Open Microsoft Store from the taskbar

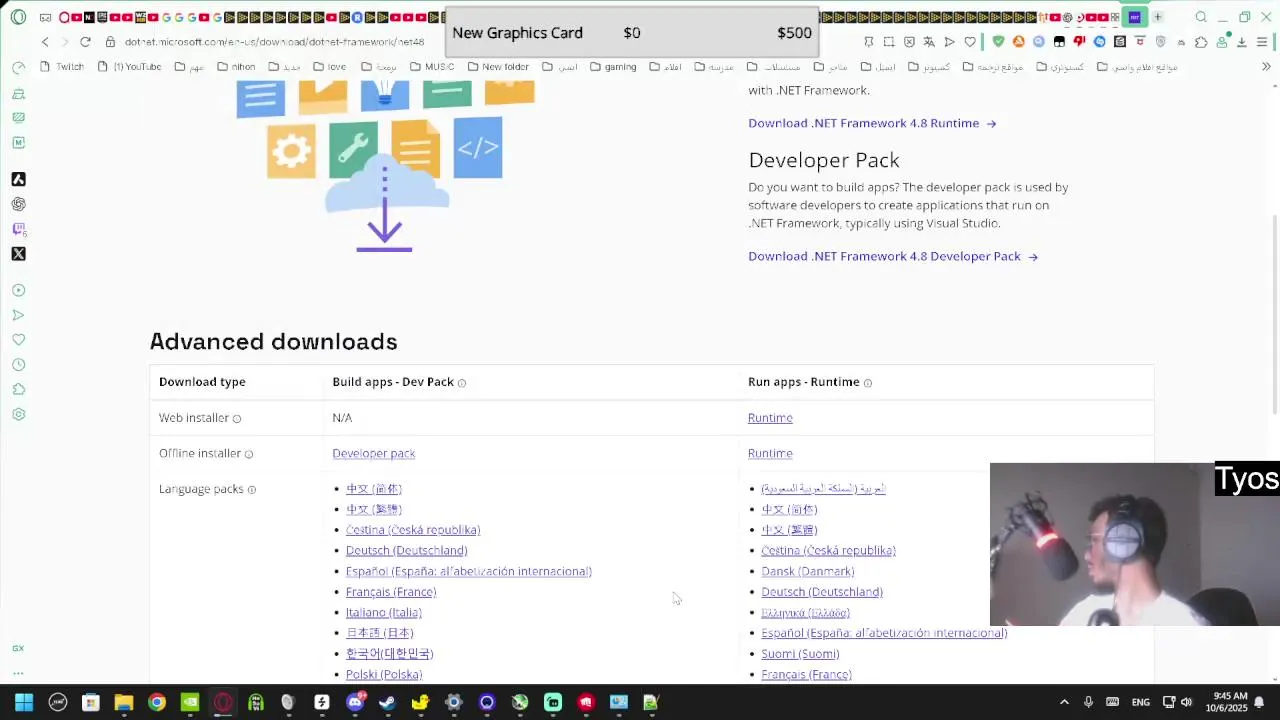tap(90, 702)
